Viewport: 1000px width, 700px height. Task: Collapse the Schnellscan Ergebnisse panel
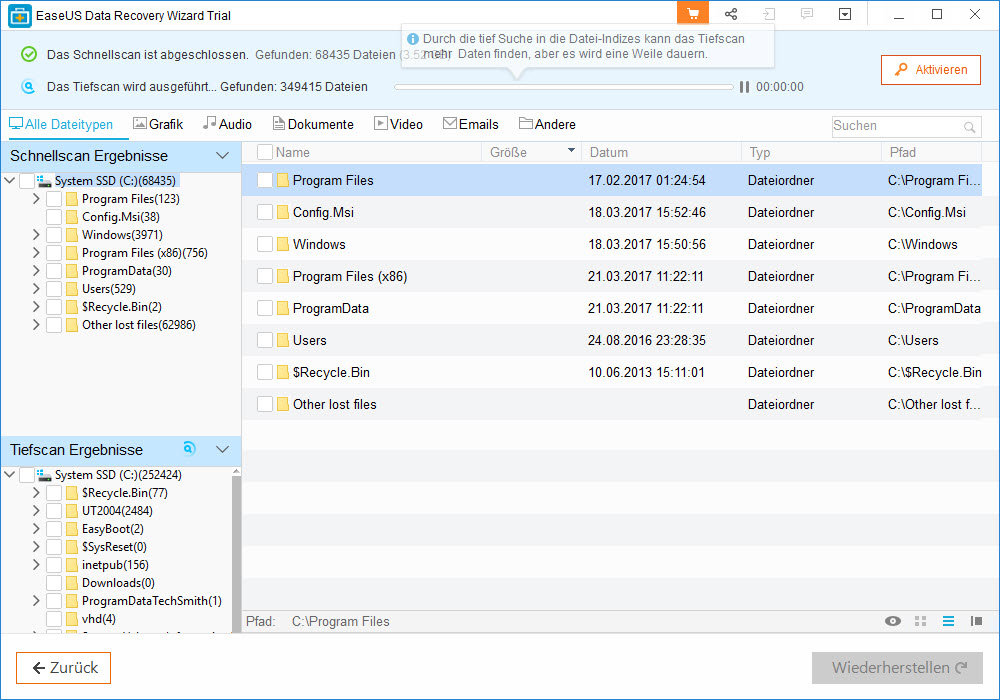pyautogui.click(x=223, y=156)
